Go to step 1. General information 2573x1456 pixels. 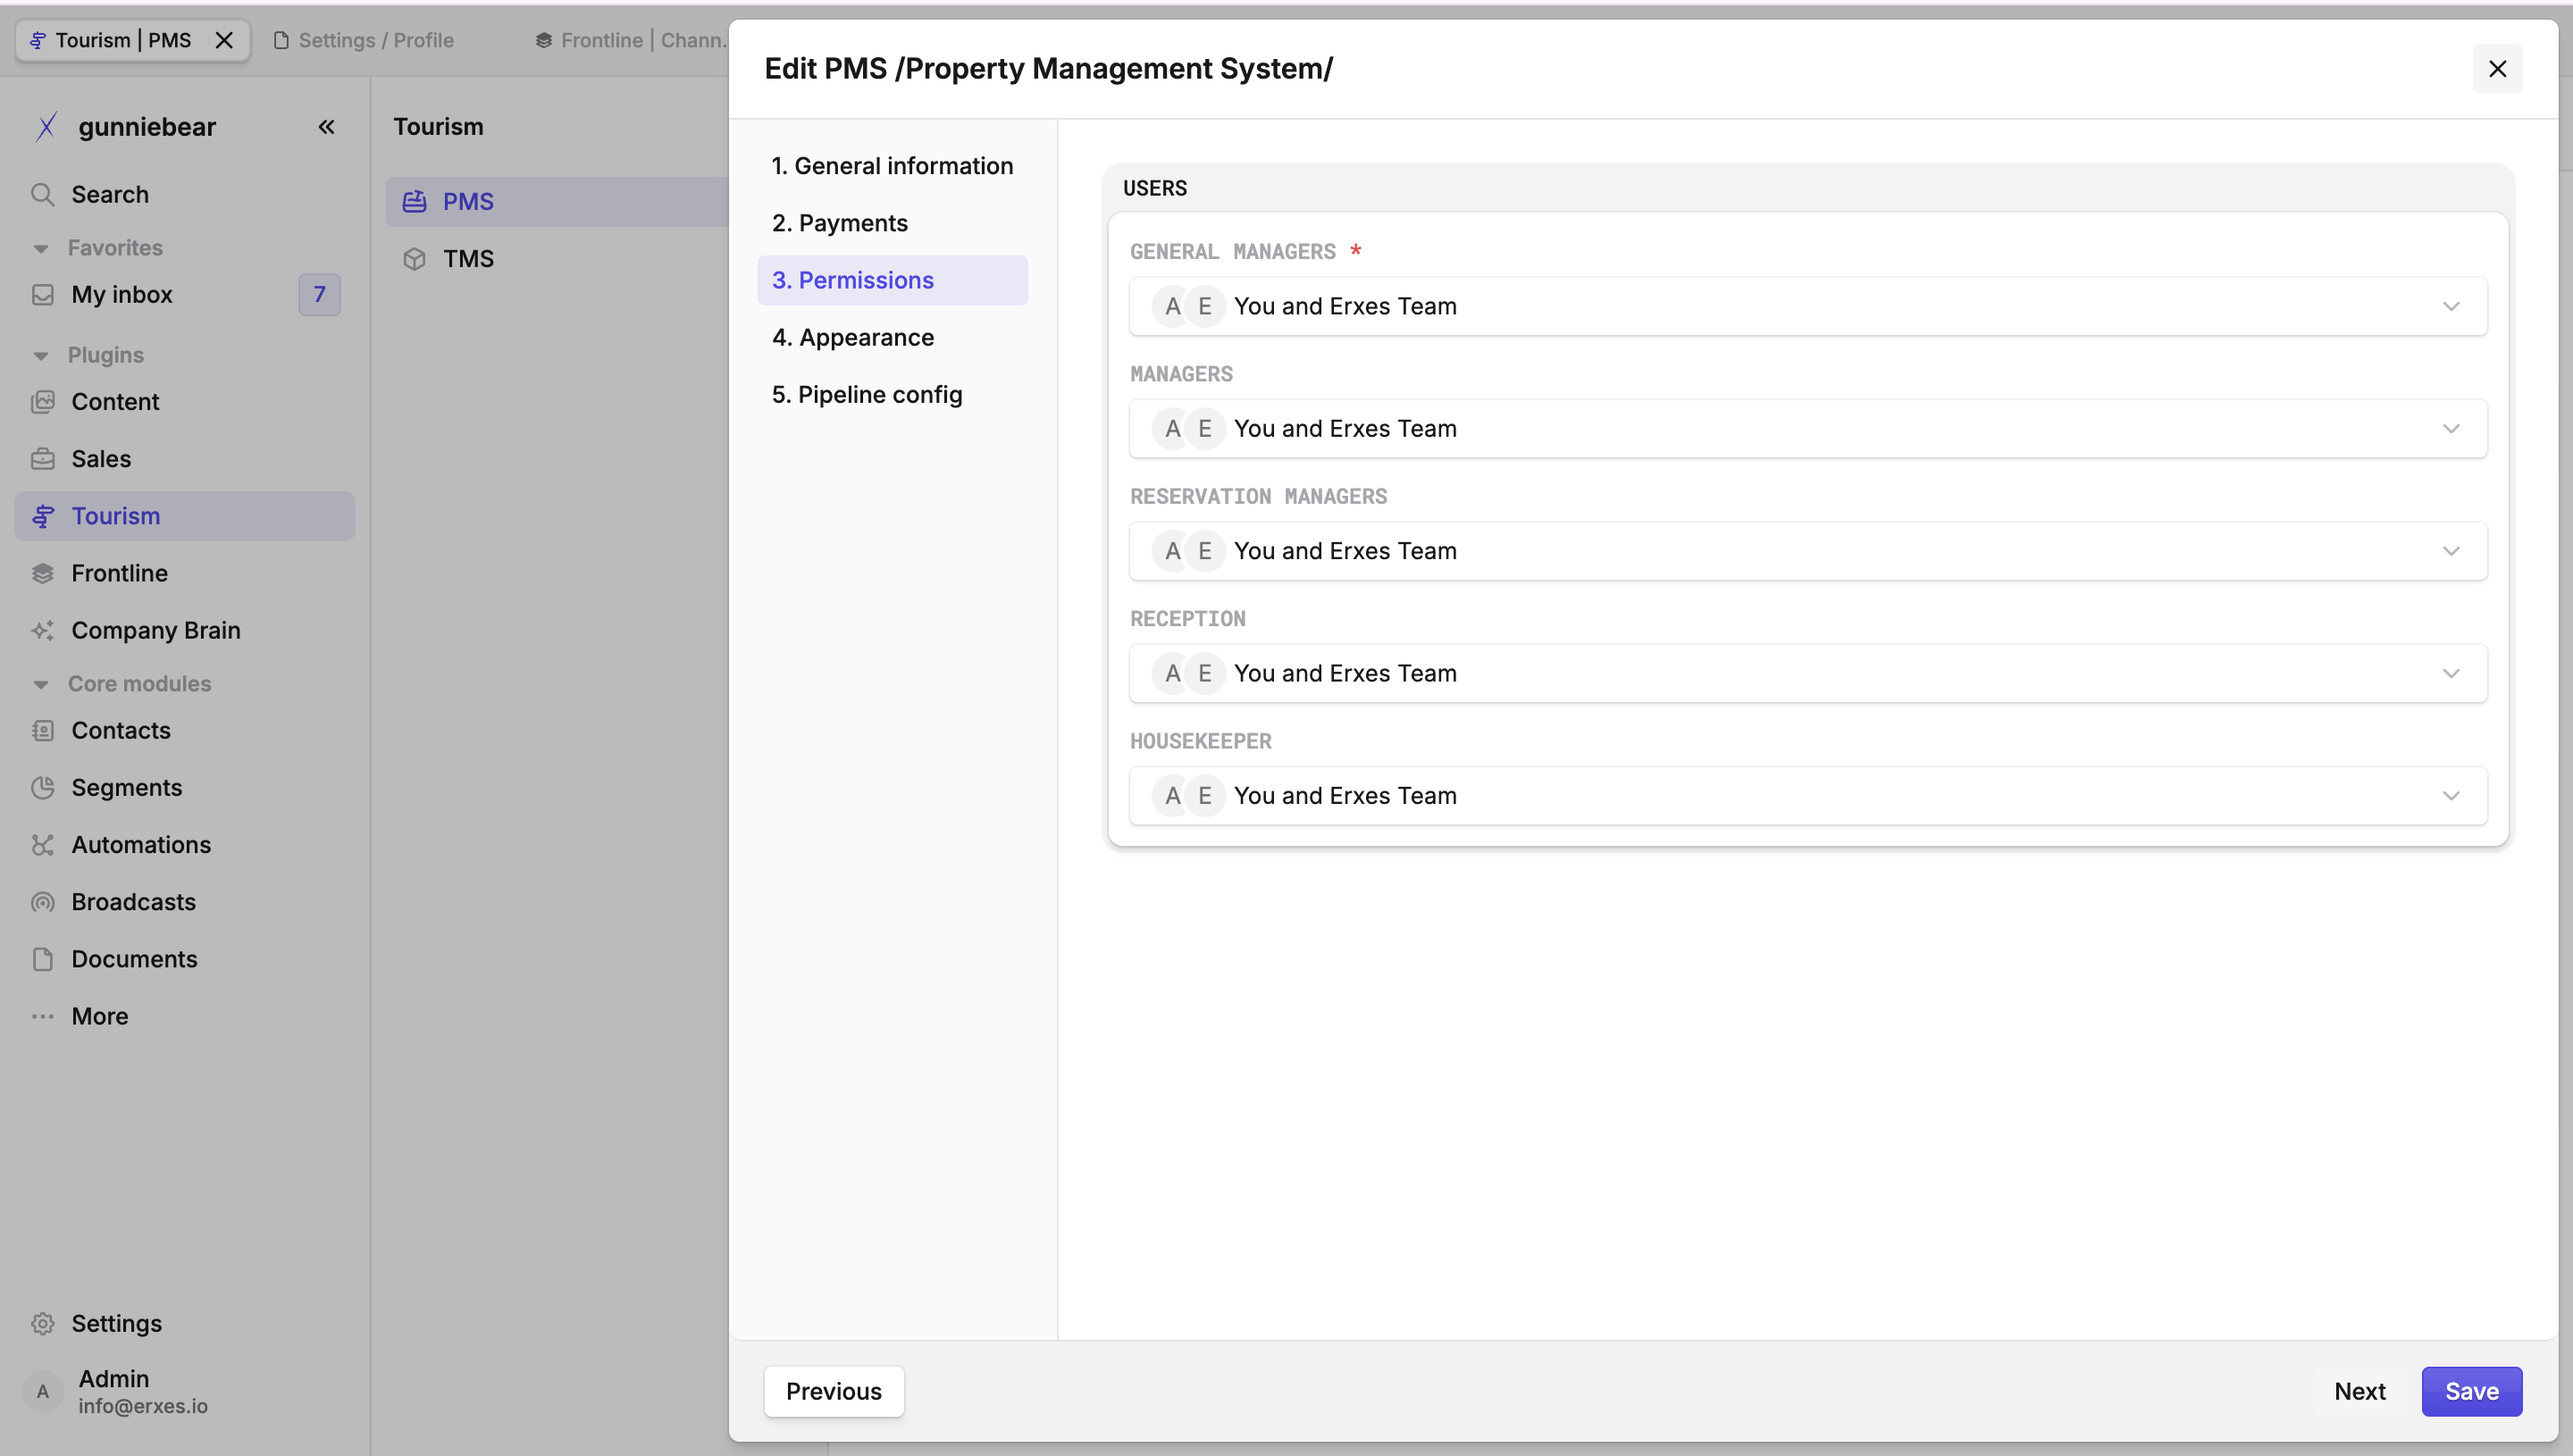click(892, 166)
